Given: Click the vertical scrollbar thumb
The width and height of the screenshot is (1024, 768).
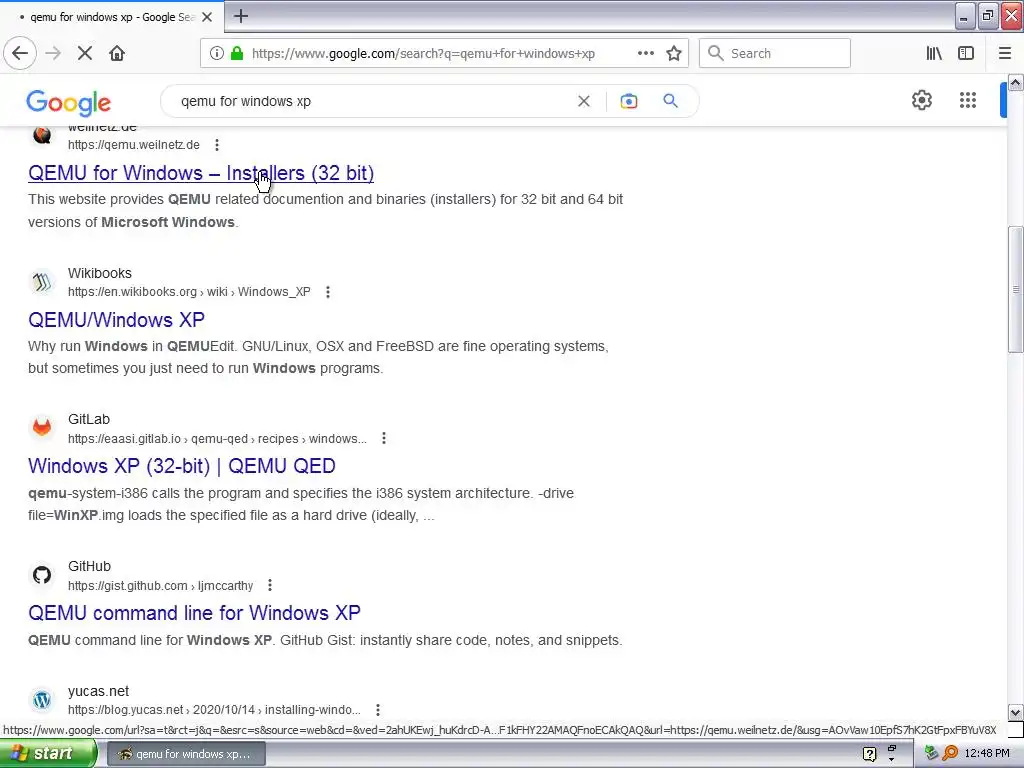Looking at the screenshot, I should point(1016,289).
